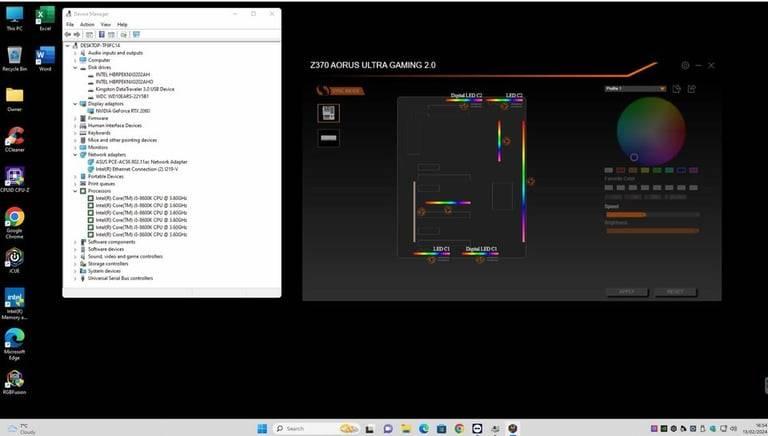Open the Recycle Bin
Screen dimensions: 768x436
14,59
